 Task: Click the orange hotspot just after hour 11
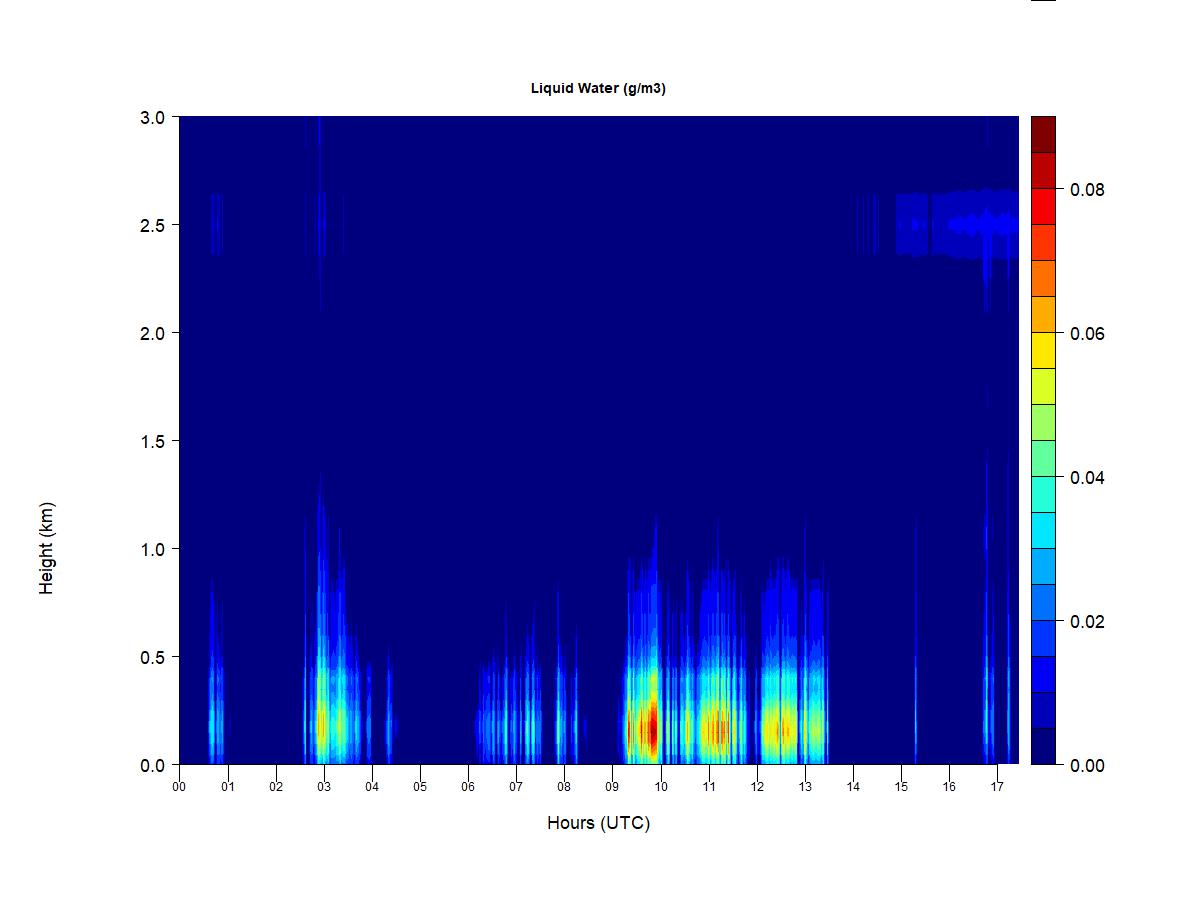point(716,730)
